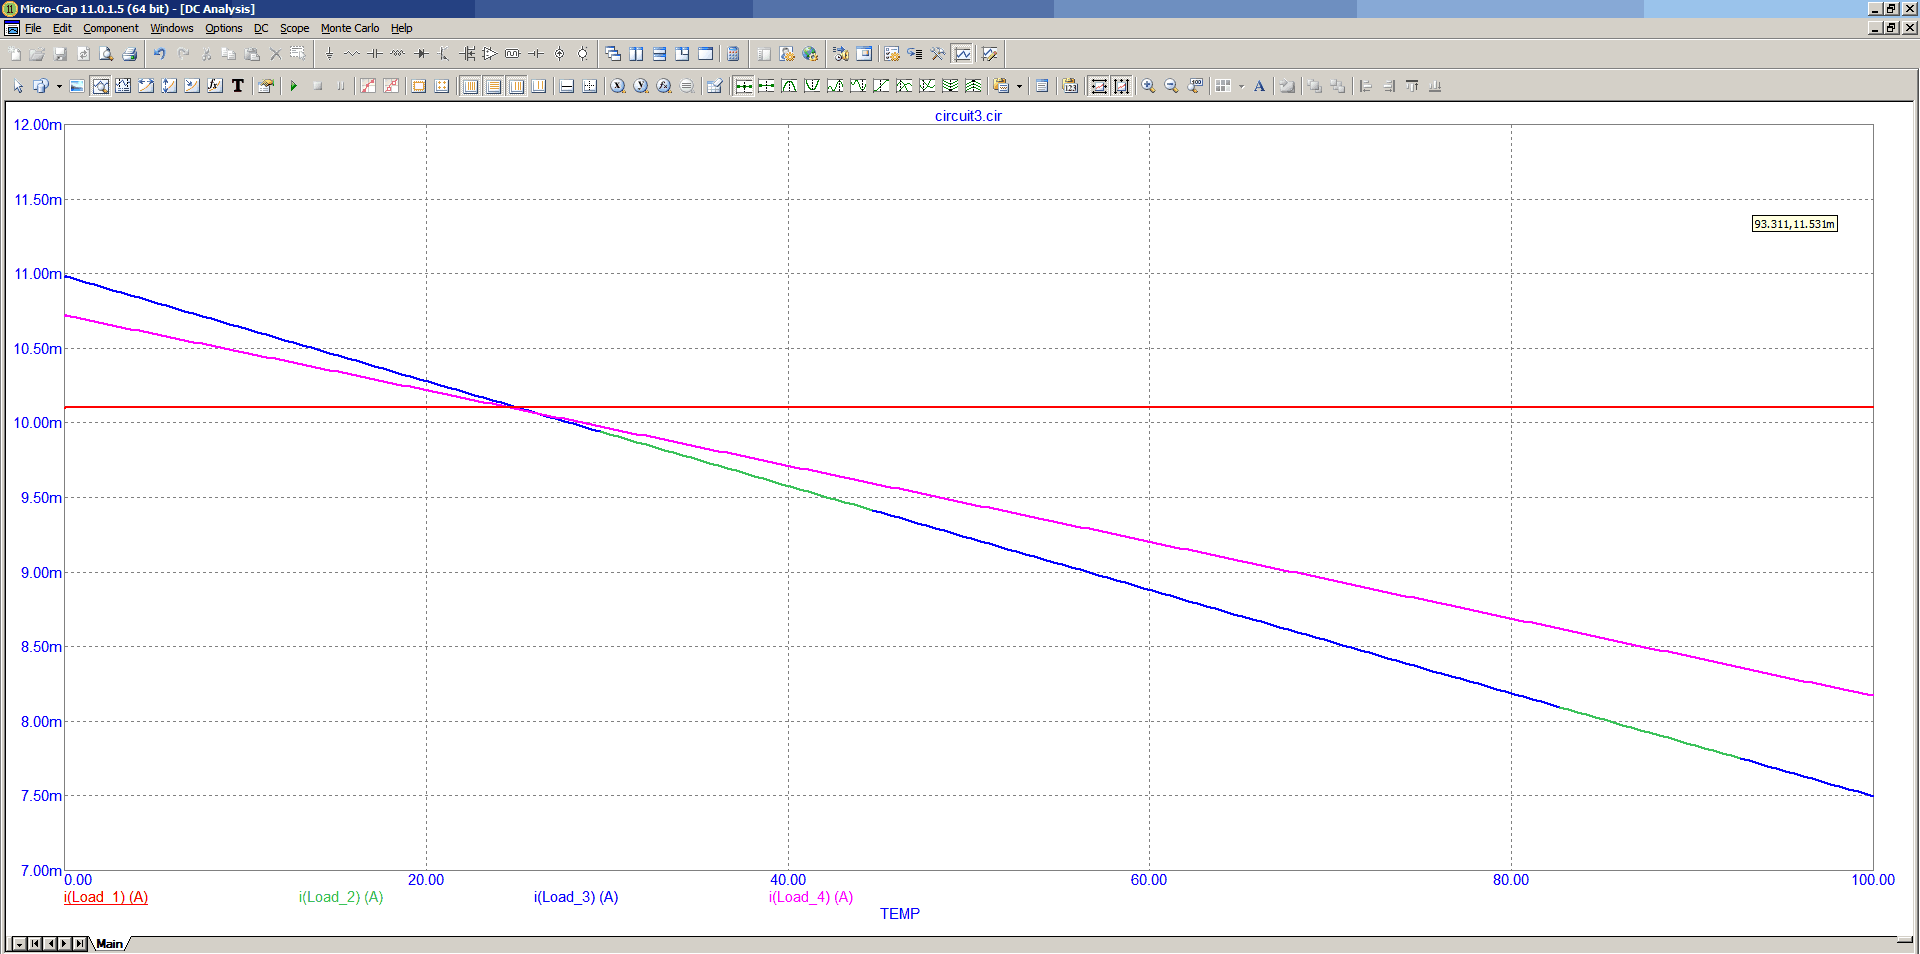The width and height of the screenshot is (1920, 954).
Task: Click the fx function mode icon
Action: [215, 86]
